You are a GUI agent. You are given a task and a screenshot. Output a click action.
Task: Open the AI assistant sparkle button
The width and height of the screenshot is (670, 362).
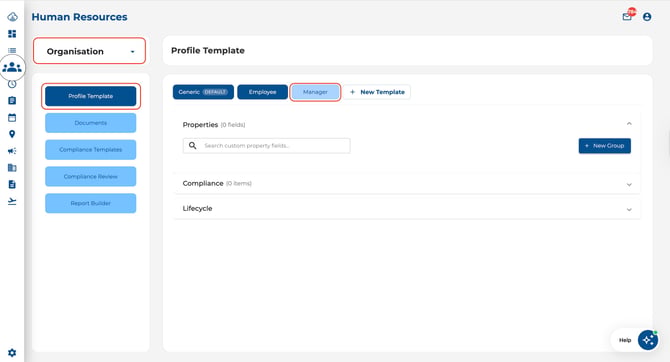coord(648,340)
